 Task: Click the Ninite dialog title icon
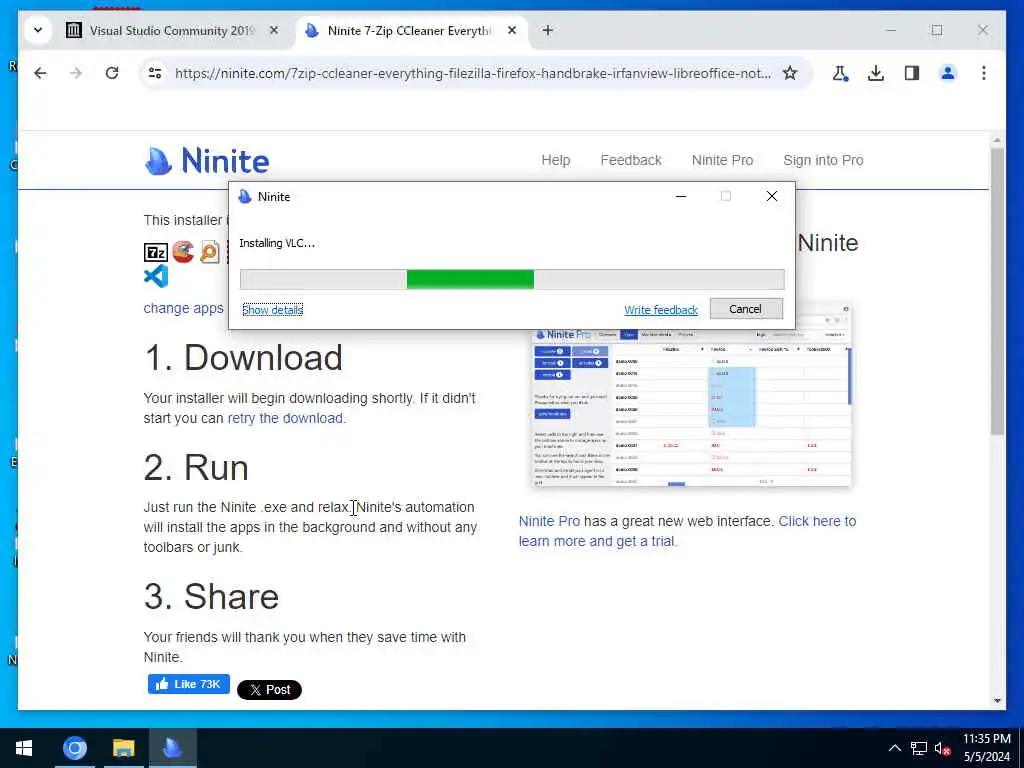(245, 197)
